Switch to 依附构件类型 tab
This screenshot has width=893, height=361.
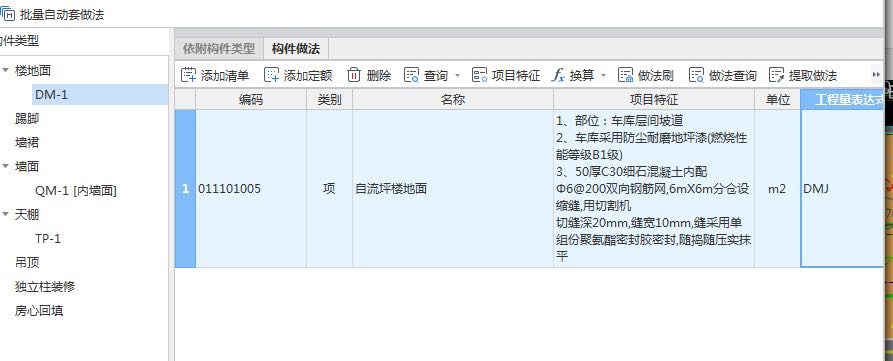219,48
